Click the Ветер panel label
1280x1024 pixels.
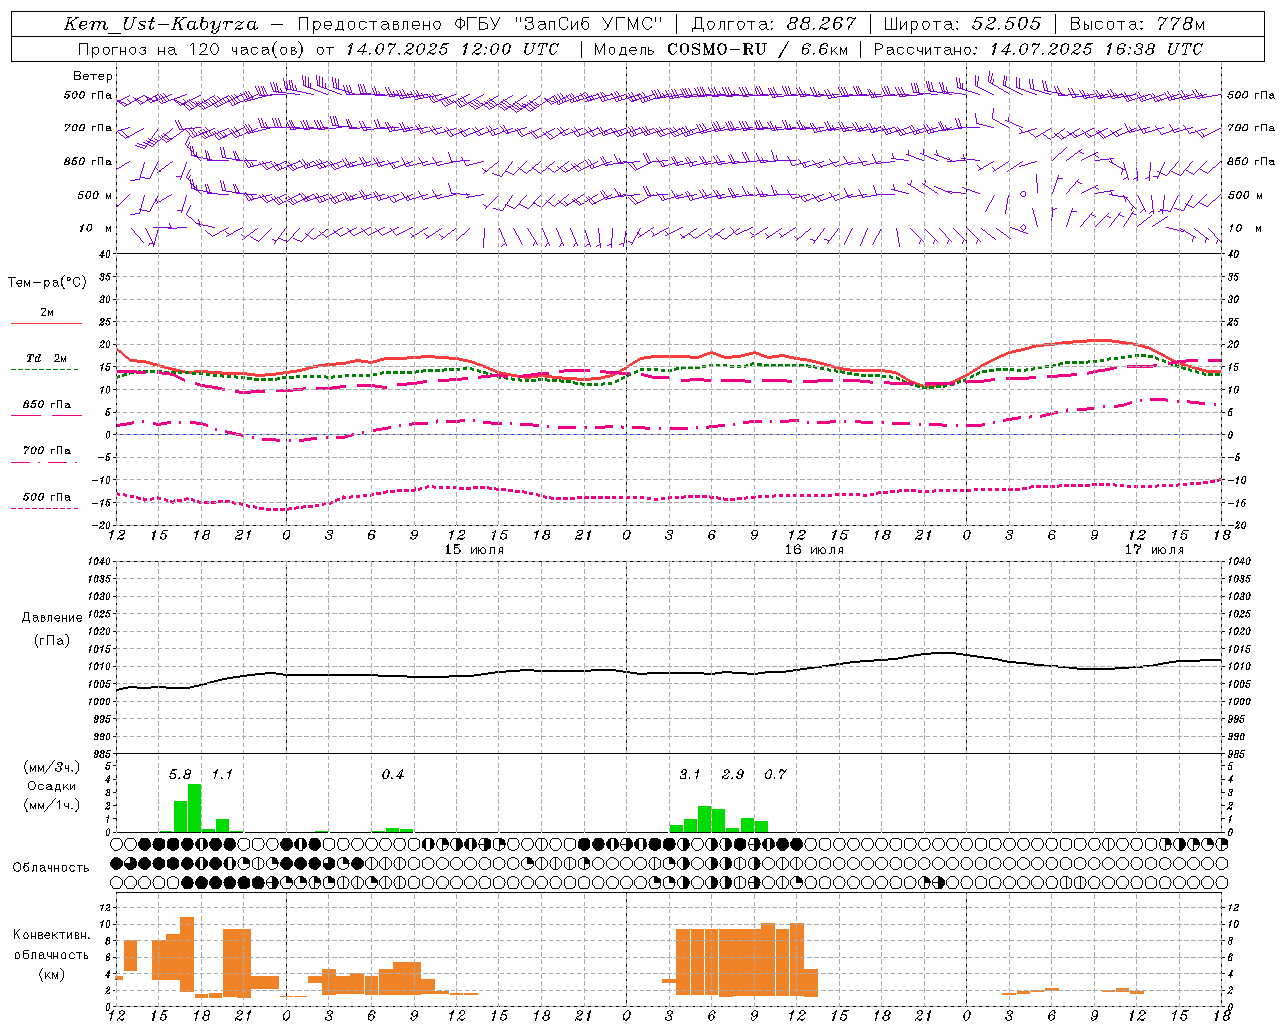pyautogui.click(x=93, y=76)
